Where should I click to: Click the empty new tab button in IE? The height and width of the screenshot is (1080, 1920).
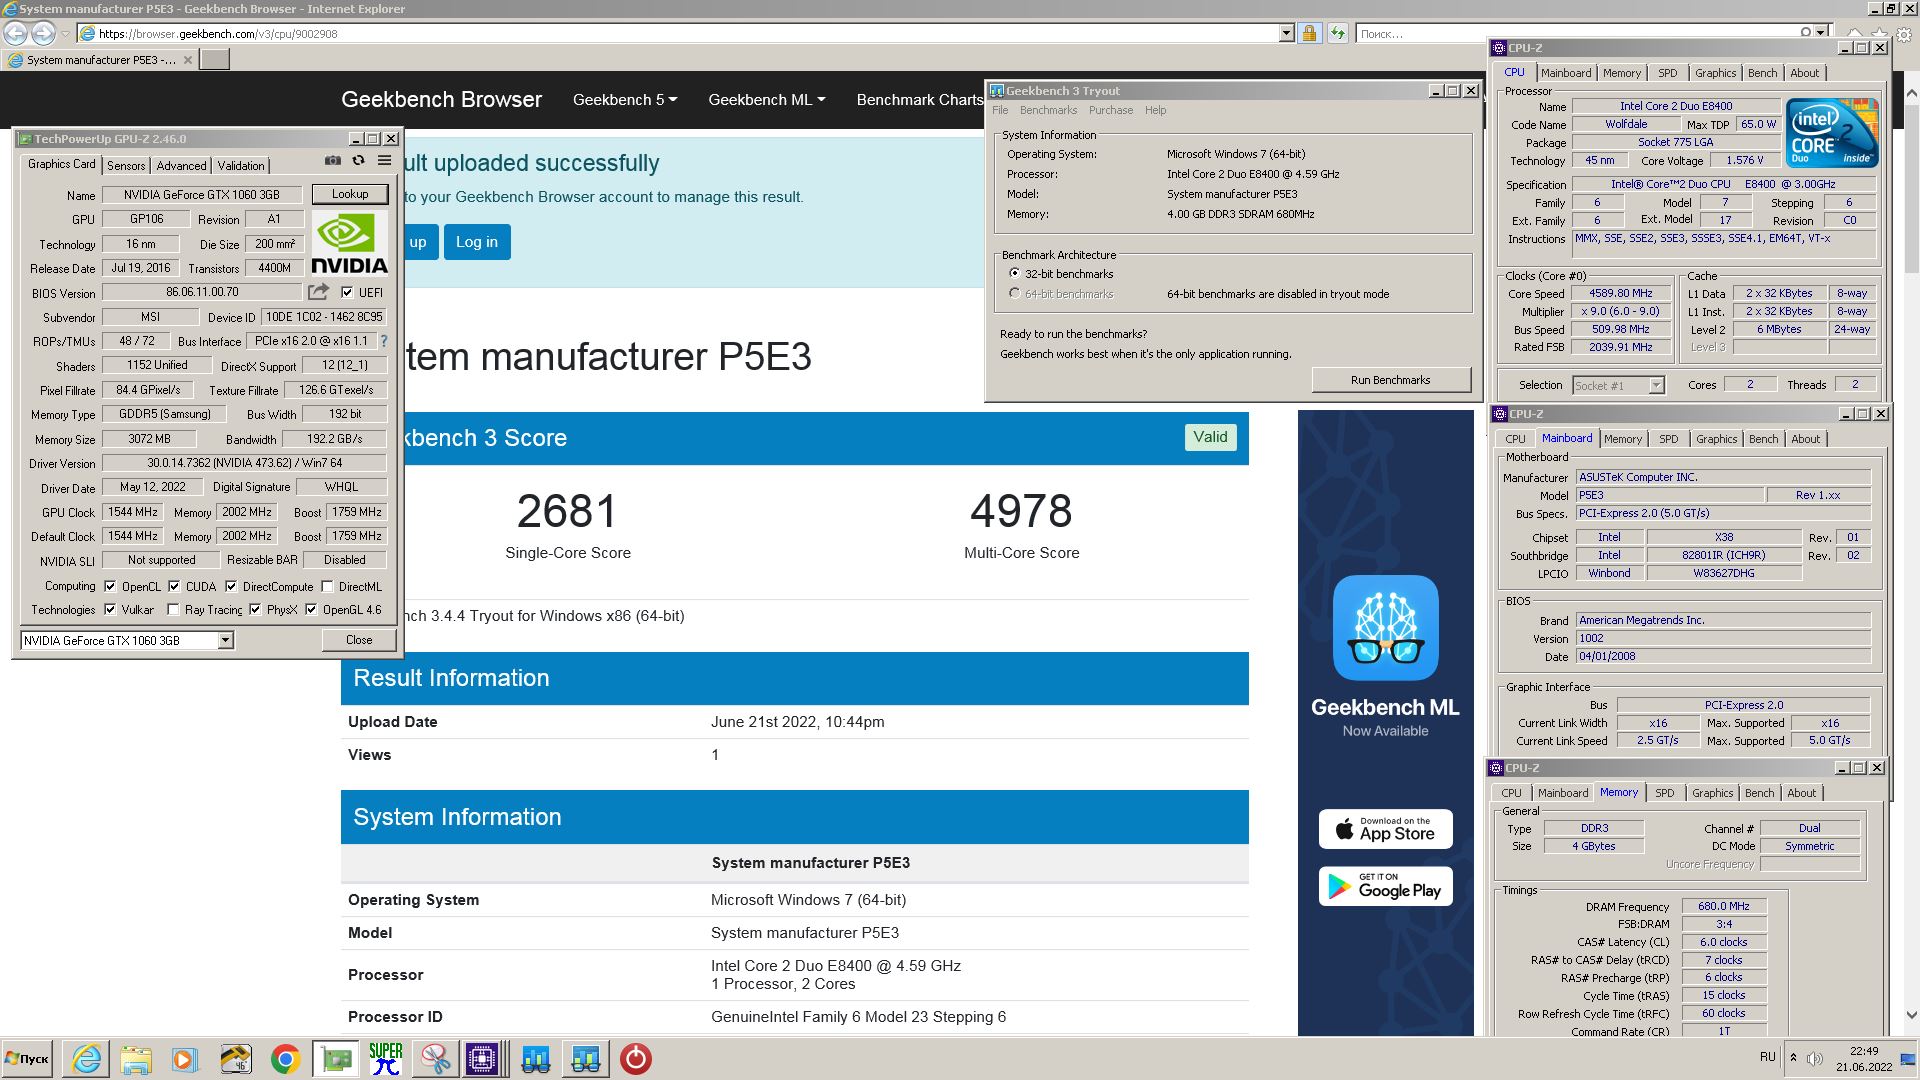coord(214,59)
